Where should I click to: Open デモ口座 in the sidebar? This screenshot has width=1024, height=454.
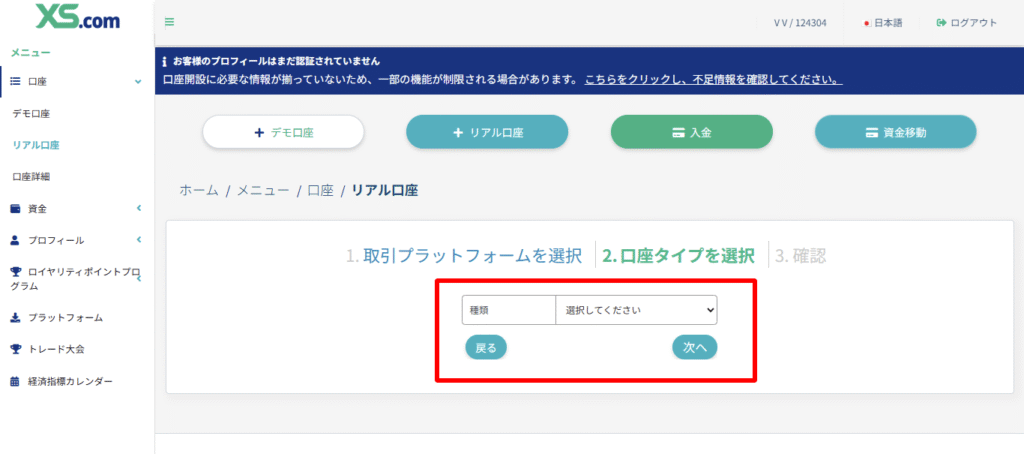click(x=31, y=114)
